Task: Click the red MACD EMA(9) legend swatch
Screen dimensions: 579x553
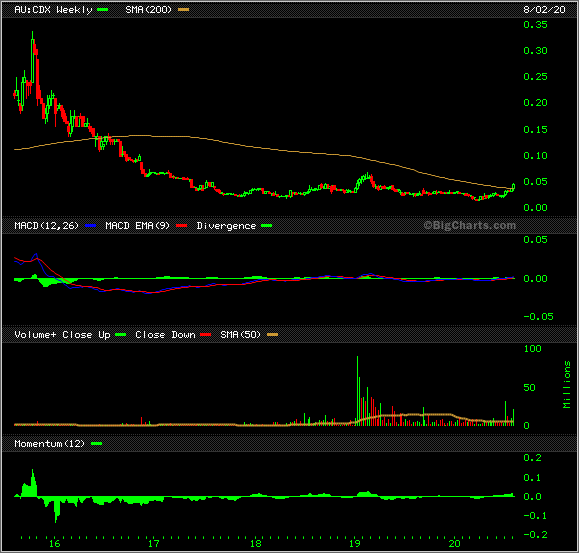Action: pyautogui.click(x=181, y=226)
